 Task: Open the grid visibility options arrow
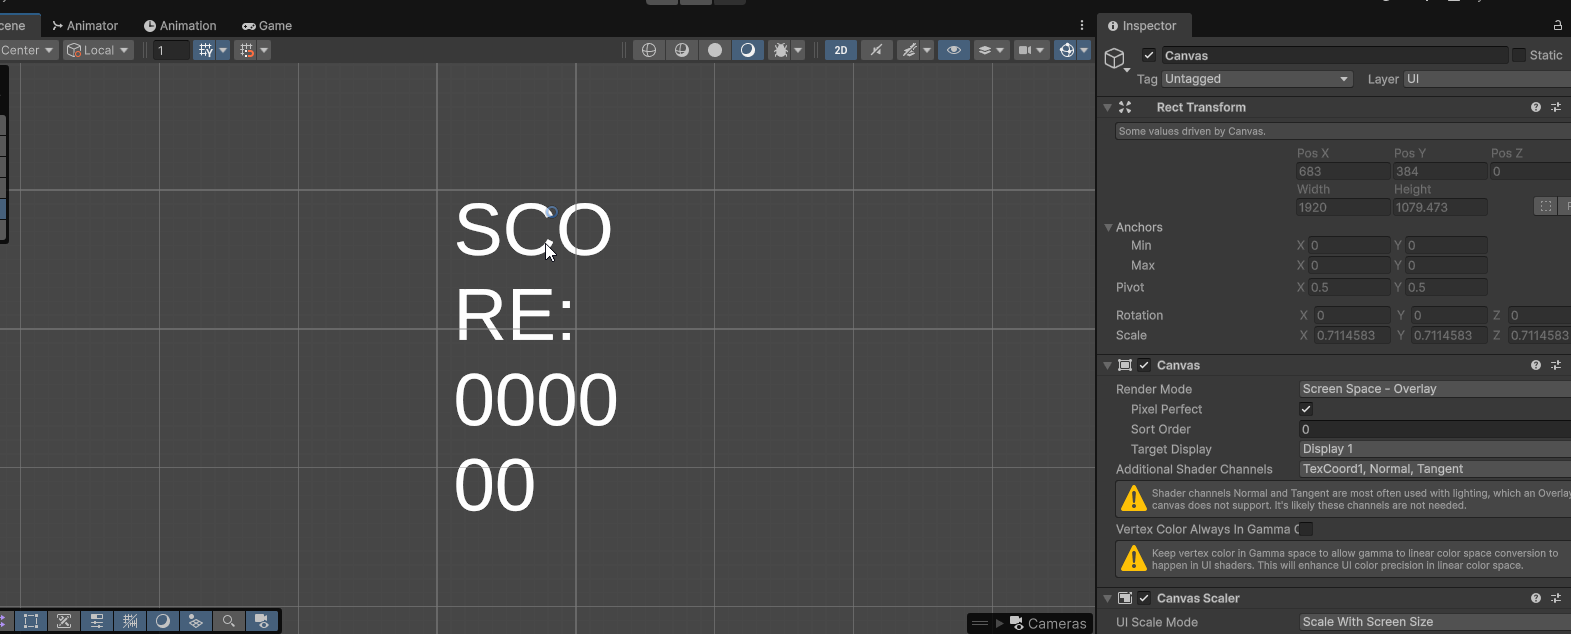pos(223,50)
